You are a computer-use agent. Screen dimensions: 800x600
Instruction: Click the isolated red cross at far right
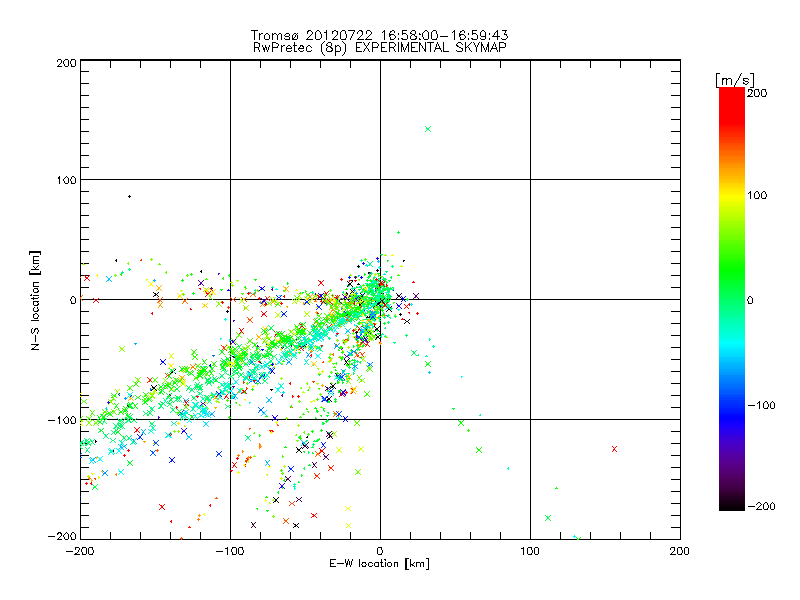click(614, 449)
